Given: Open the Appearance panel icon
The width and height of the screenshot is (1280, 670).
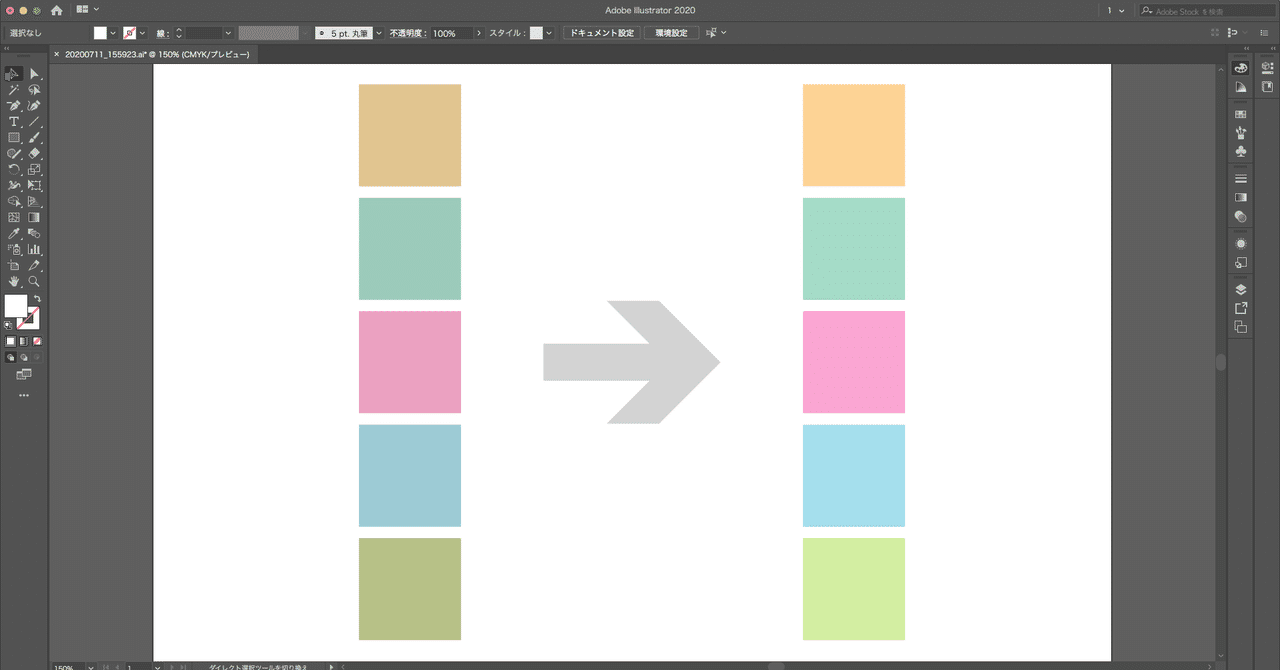Looking at the screenshot, I should [x=1241, y=243].
